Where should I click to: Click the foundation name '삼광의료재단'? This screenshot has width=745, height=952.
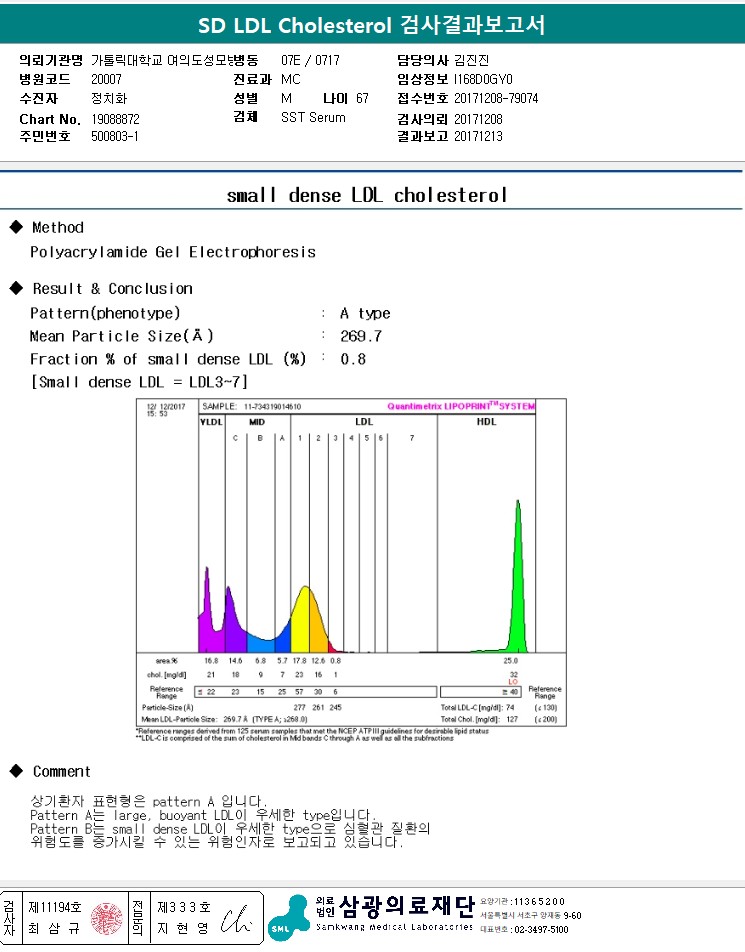point(406,906)
